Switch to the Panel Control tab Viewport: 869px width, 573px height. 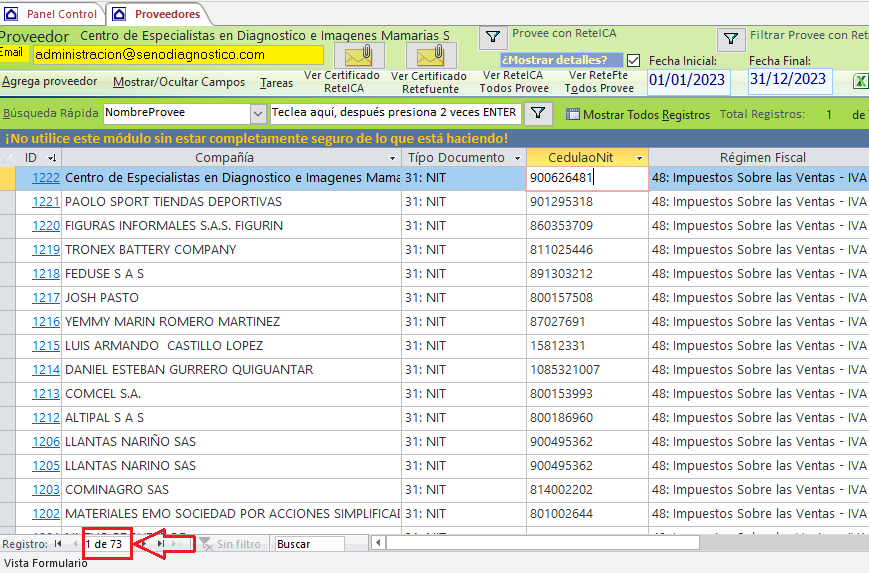[x=52, y=14]
